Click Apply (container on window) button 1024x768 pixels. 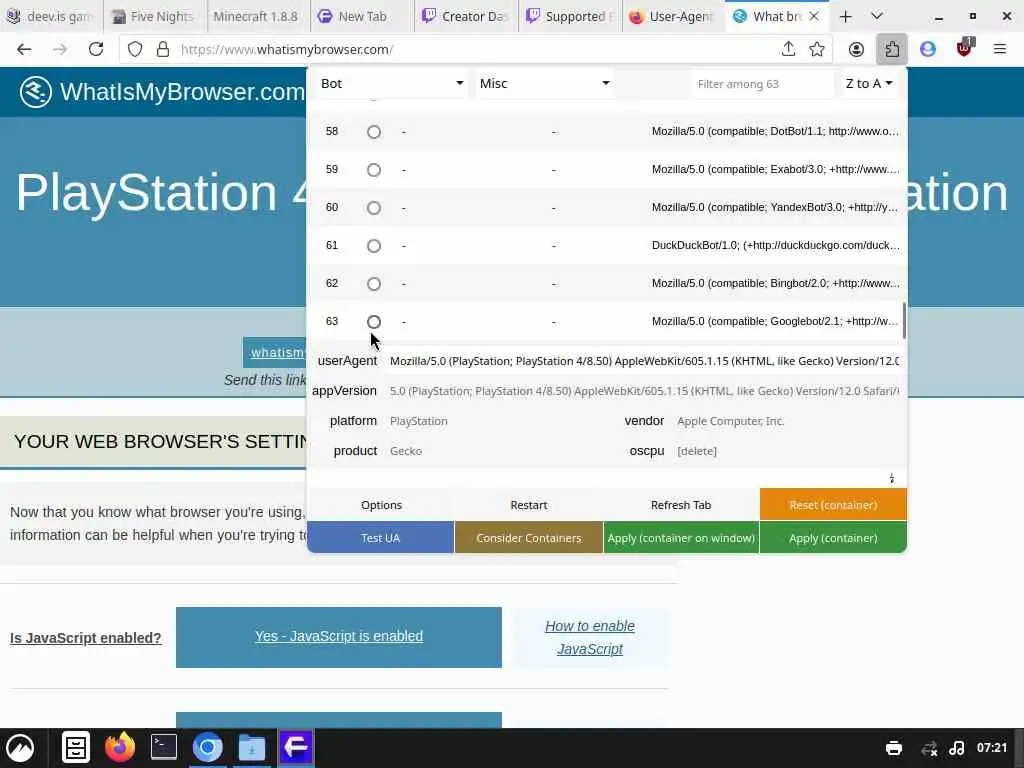click(x=681, y=537)
